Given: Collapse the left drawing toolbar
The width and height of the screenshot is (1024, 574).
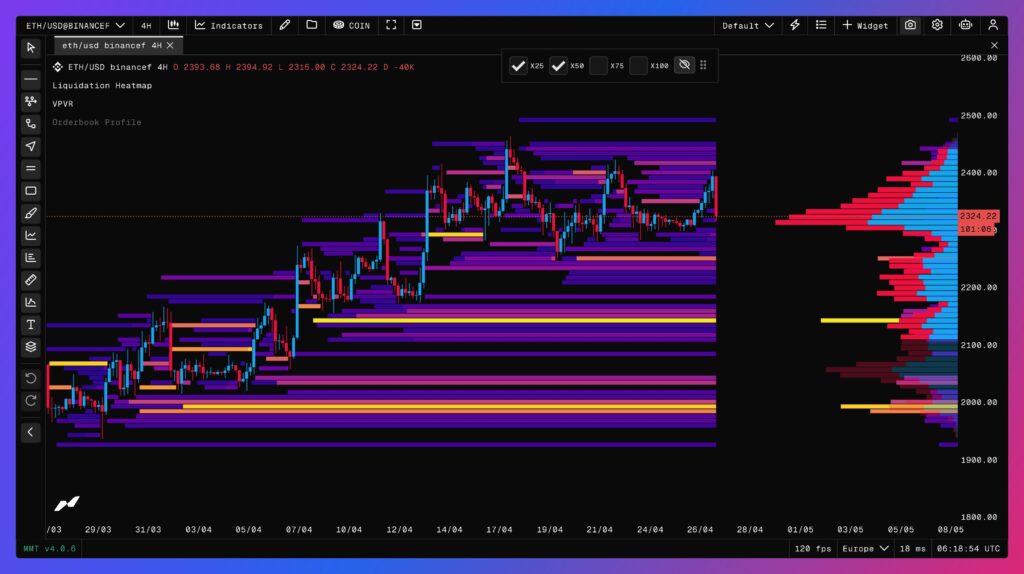Looking at the screenshot, I should (31, 432).
